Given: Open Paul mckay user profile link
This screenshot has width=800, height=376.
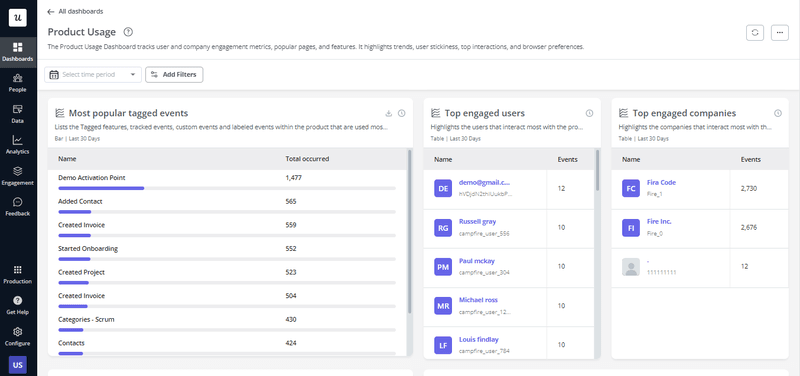Looking at the screenshot, I should pyautogui.click(x=477, y=261).
